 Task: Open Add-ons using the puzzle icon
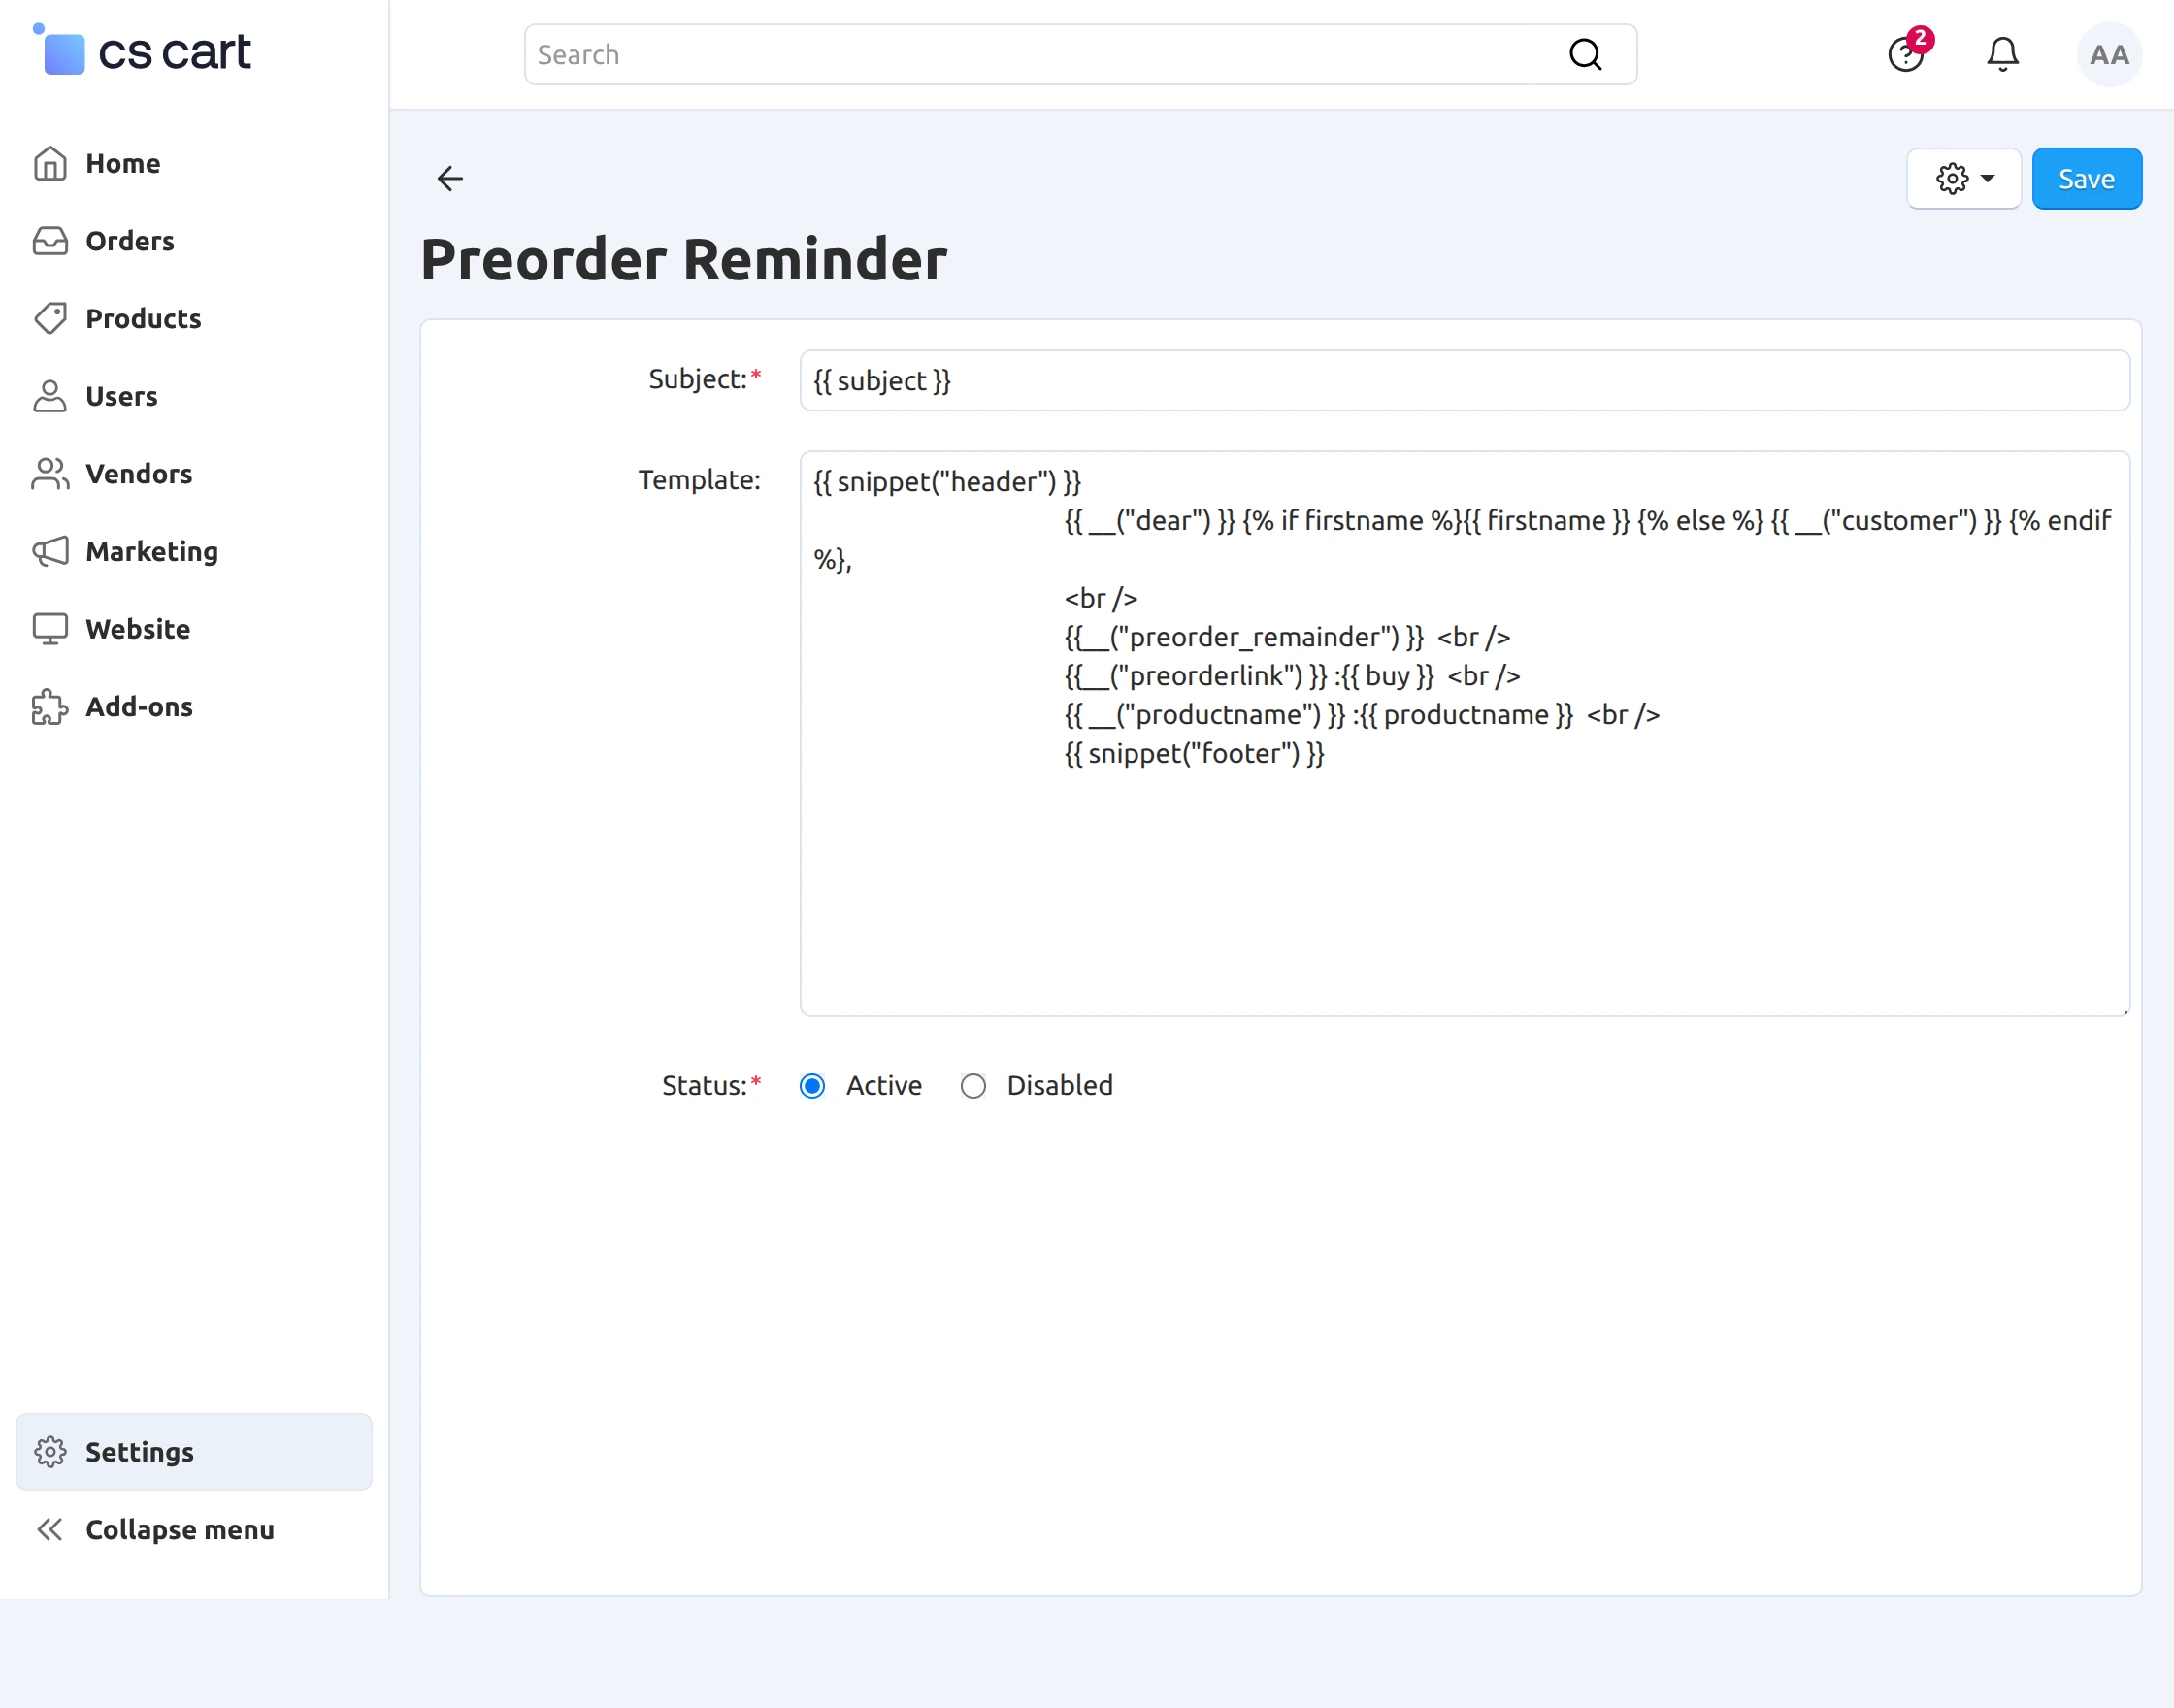pyautogui.click(x=51, y=706)
